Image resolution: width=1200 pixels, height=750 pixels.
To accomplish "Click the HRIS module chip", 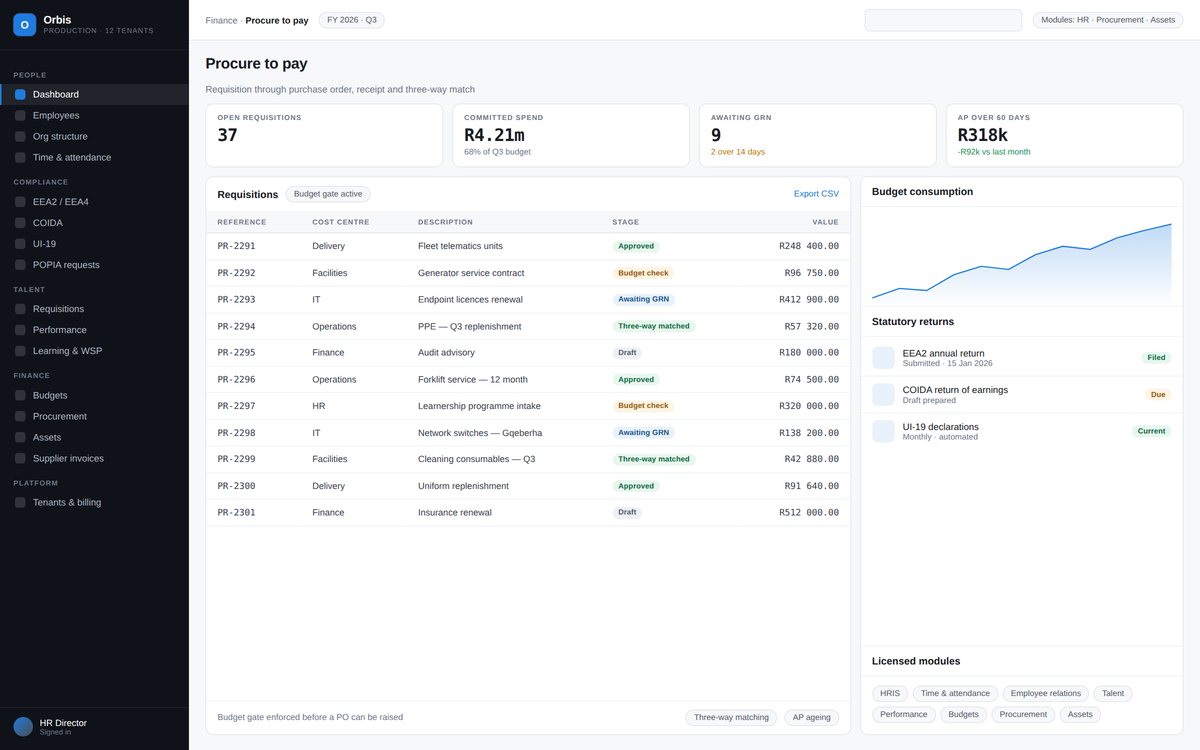I will point(890,693).
